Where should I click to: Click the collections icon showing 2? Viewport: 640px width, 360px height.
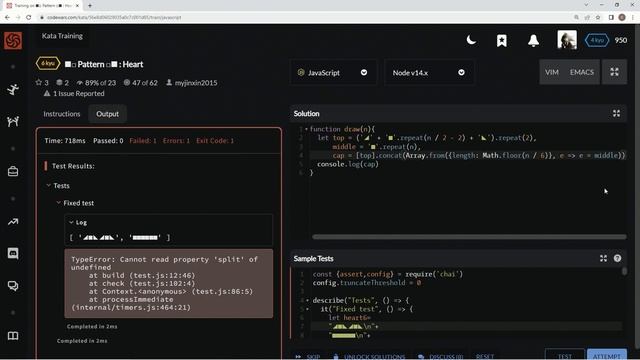click(x=60, y=82)
